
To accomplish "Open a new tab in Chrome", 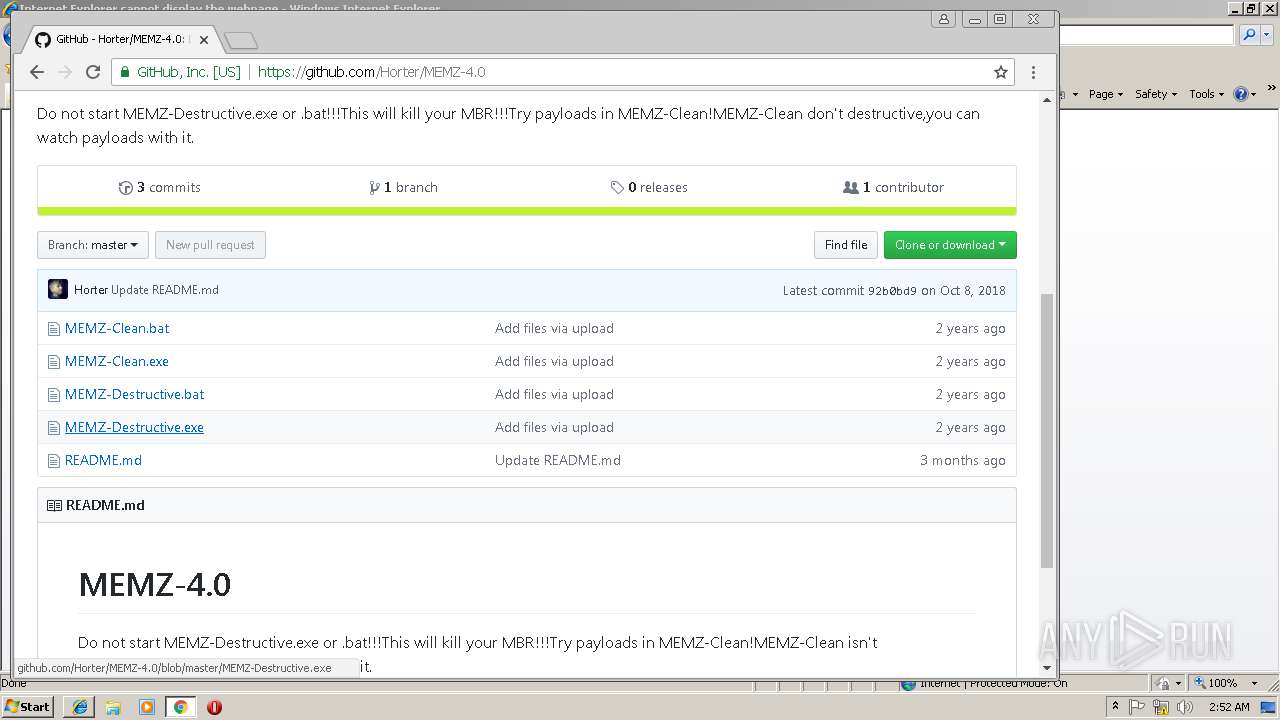I will [x=241, y=40].
